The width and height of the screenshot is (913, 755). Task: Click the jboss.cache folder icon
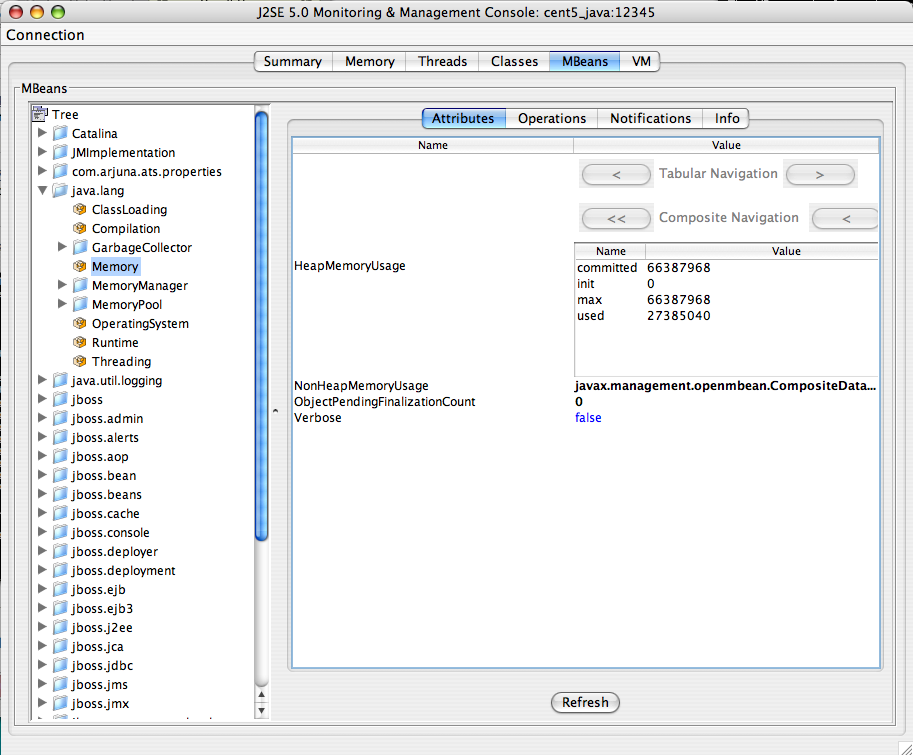60,513
